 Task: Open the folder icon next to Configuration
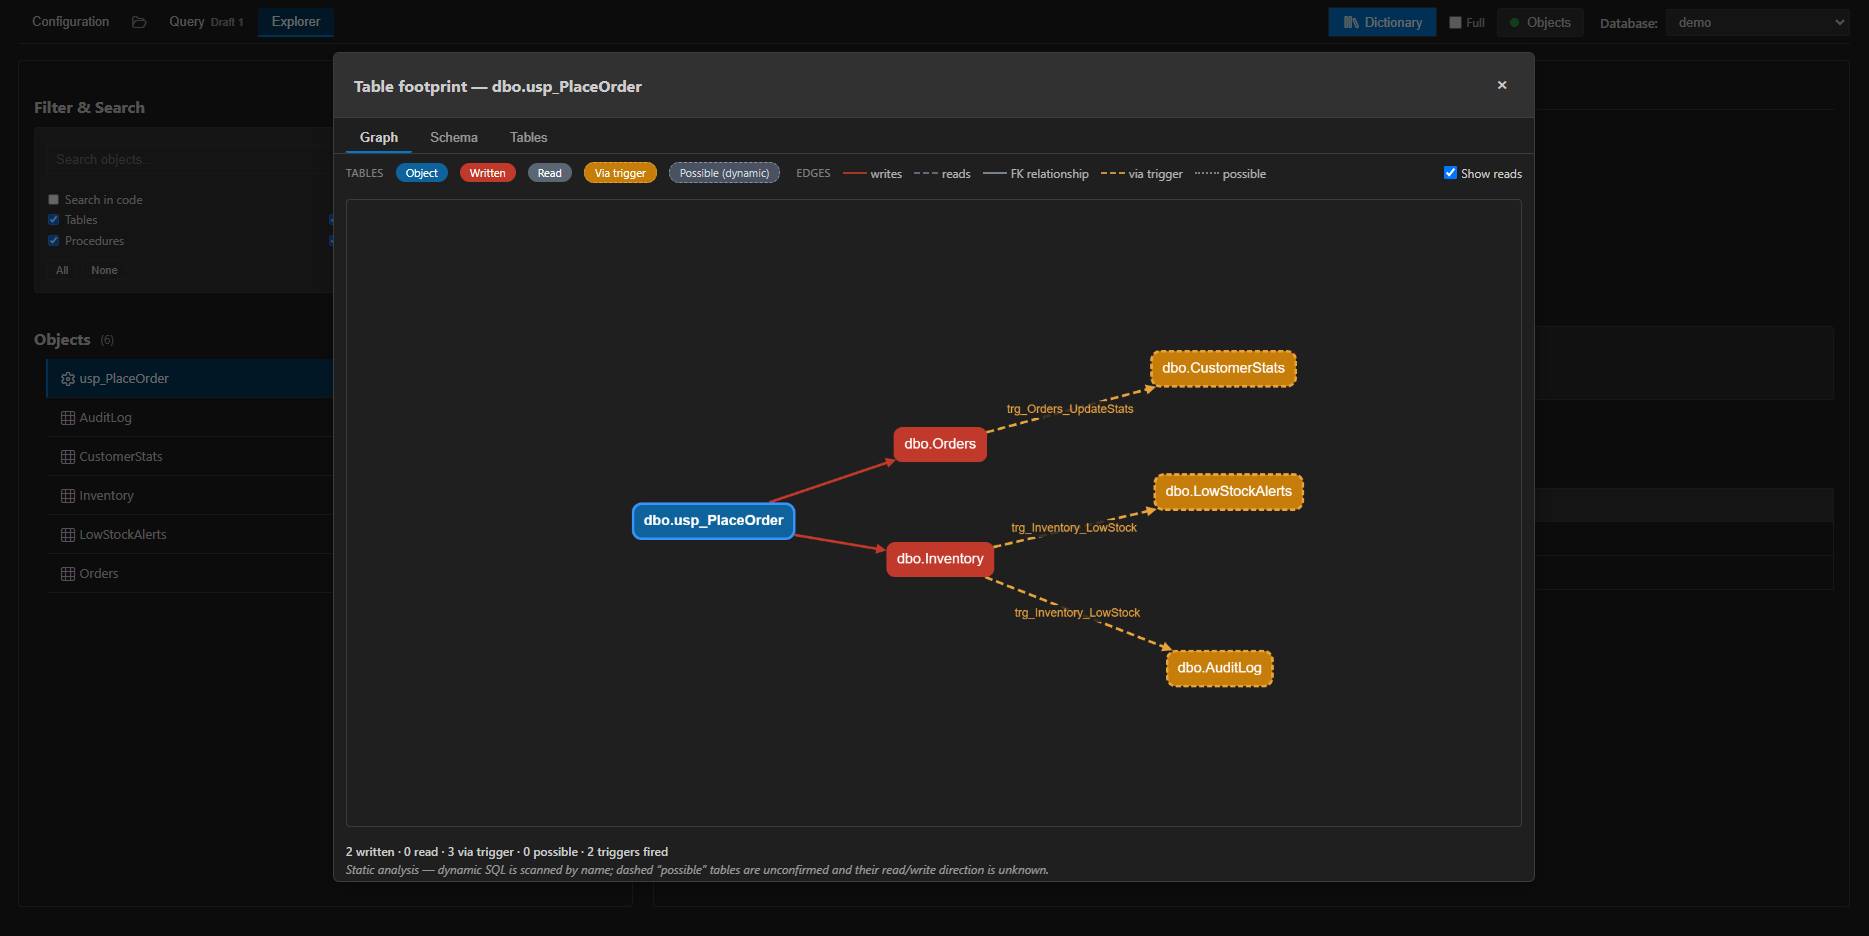(x=139, y=22)
